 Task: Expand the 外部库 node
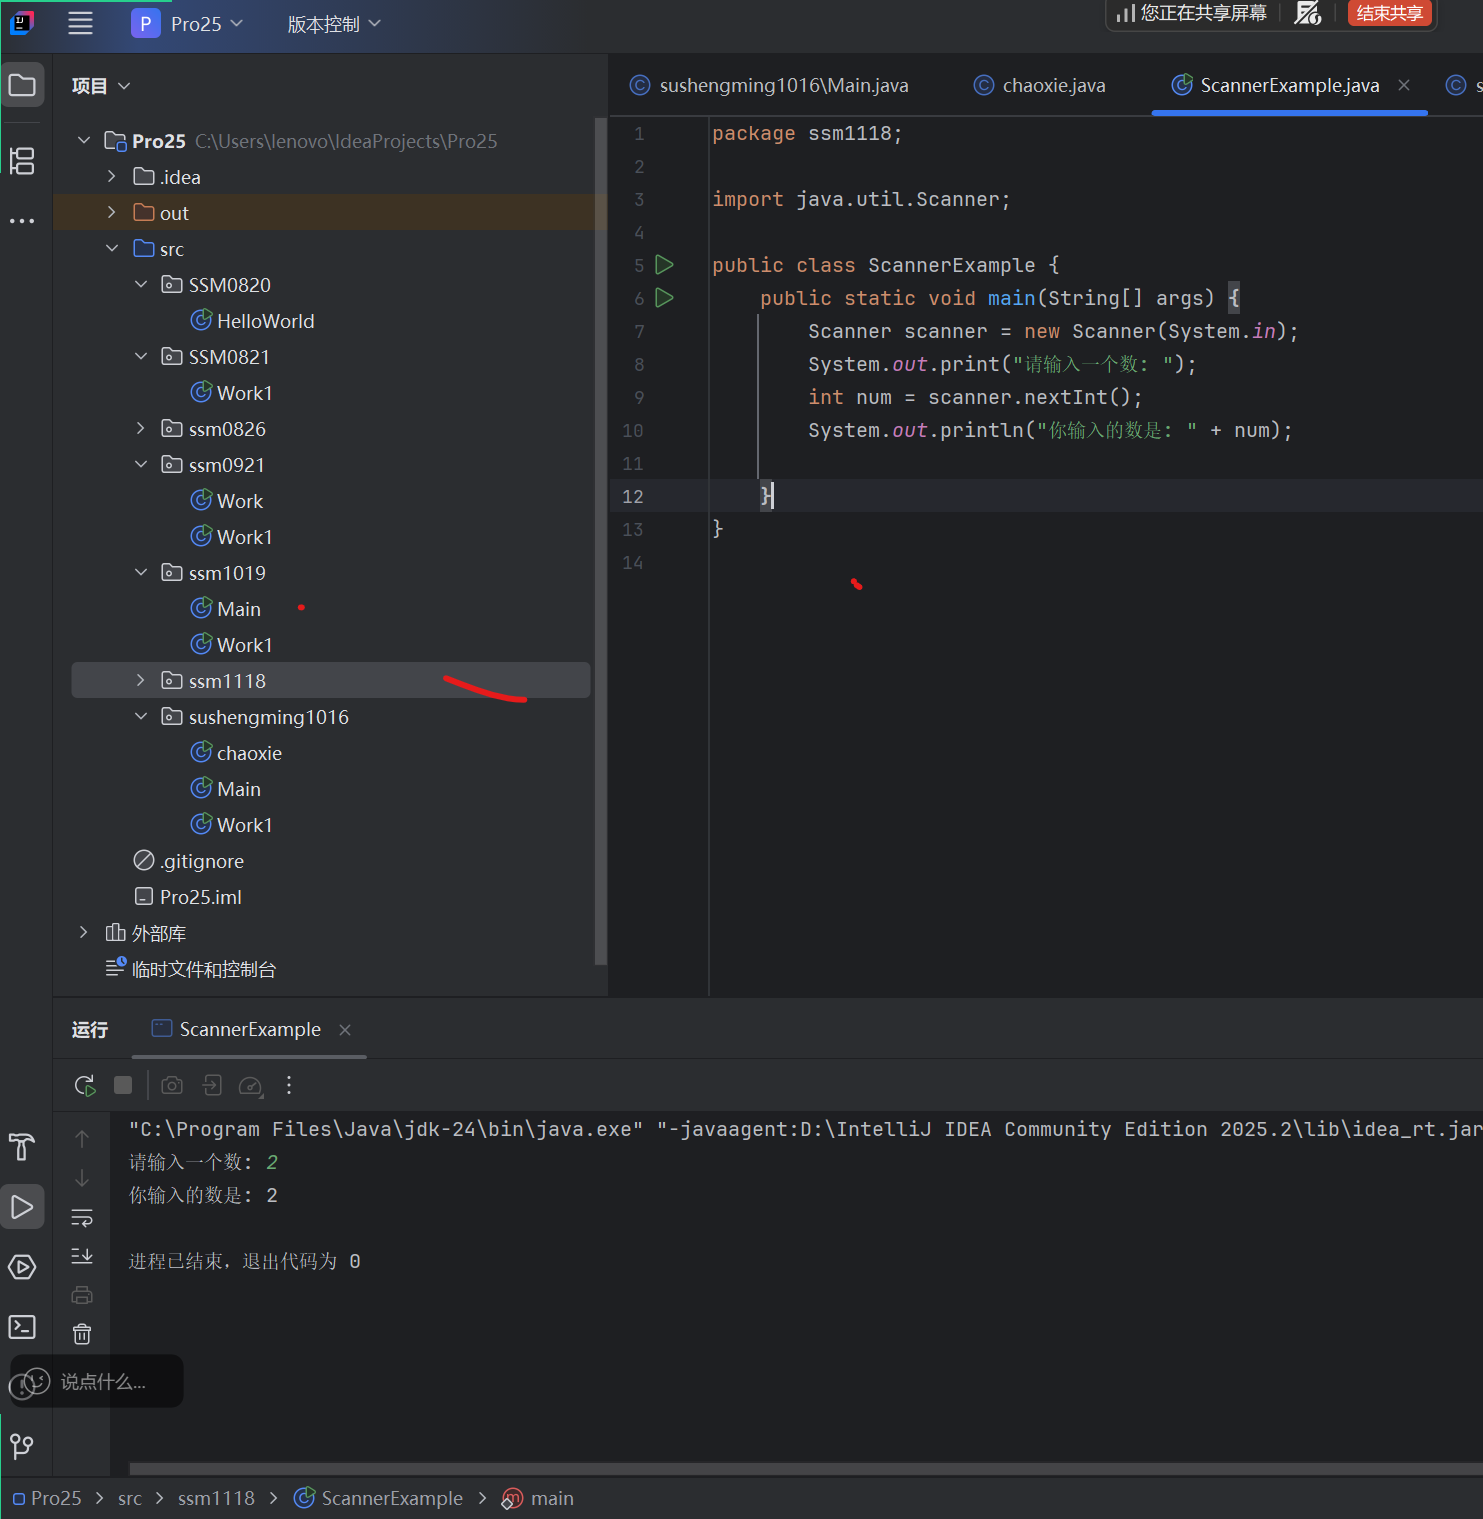tap(84, 932)
